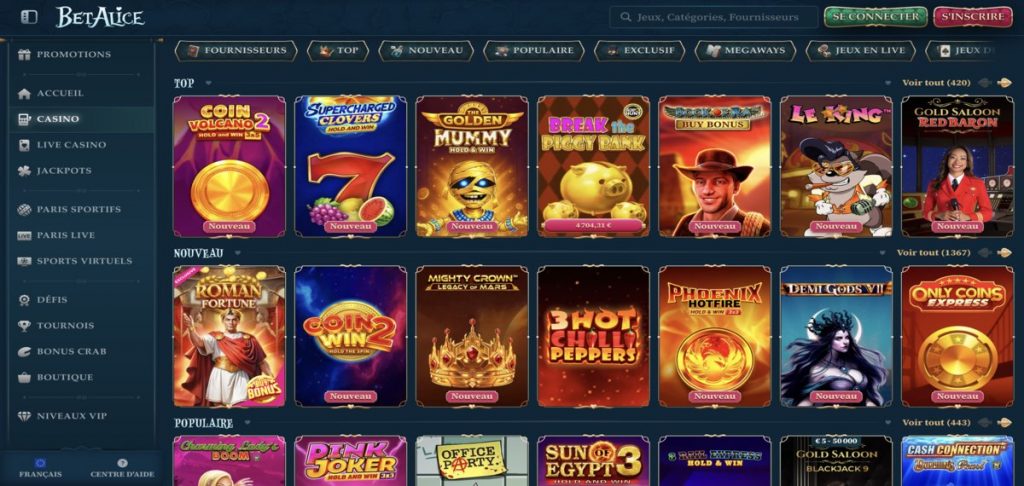Open Boutique basket icon

[24, 378]
